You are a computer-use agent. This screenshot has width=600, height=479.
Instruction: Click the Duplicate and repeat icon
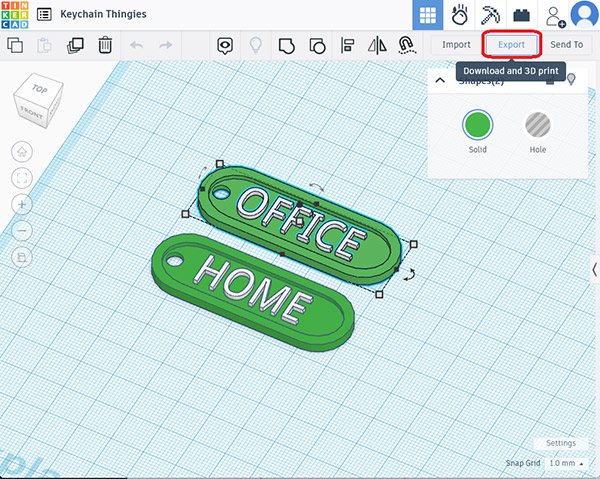pos(75,45)
